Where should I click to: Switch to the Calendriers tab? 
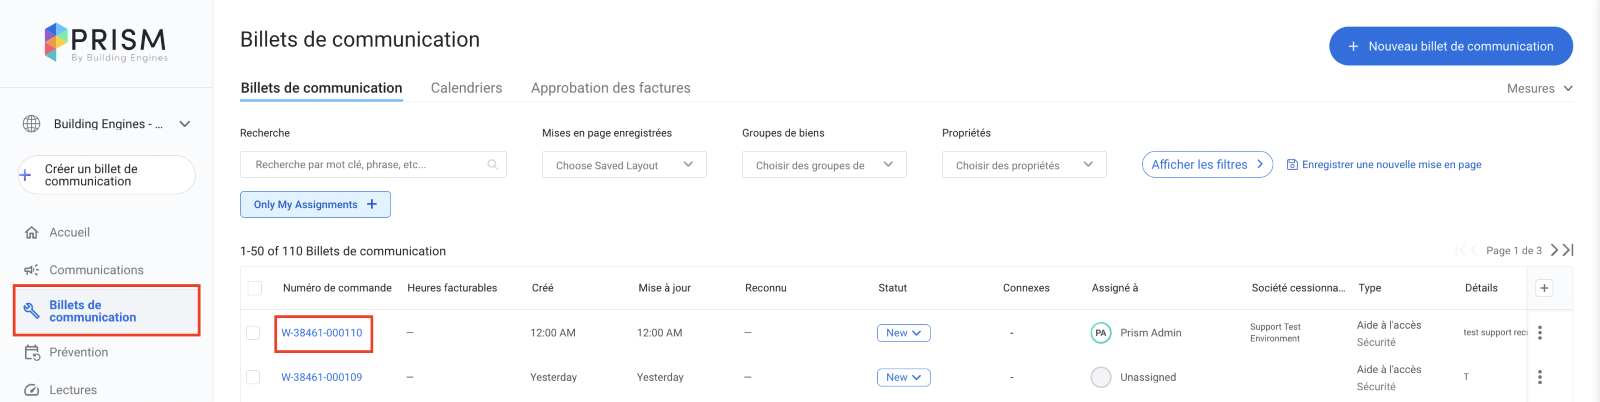click(x=466, y=88)
